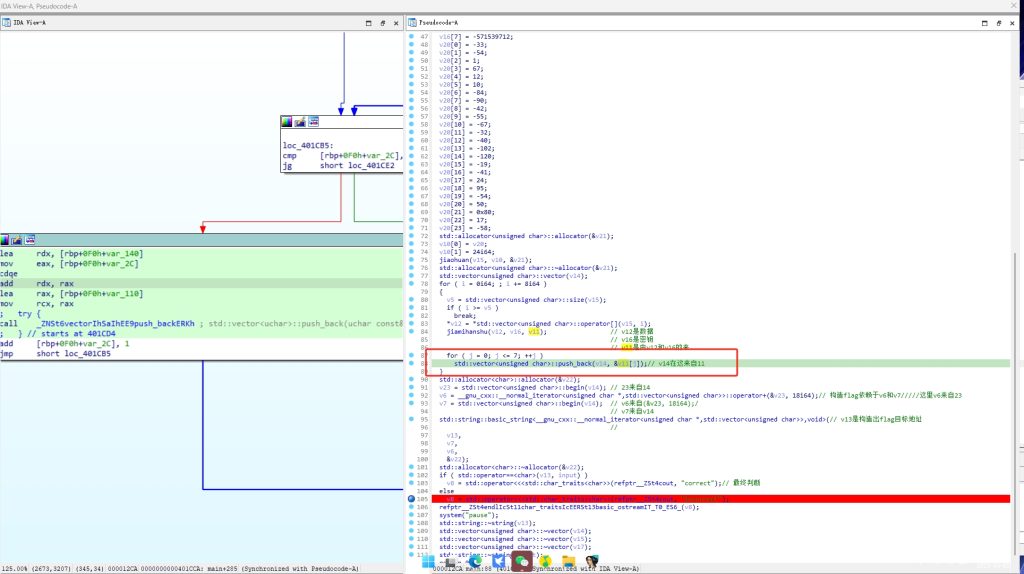The width and height of the screenshot is (1024, 574).
Task: Click group-nodes icon on loc_401CB5 node
Action: pyautogui.click(x=313, y=121)
